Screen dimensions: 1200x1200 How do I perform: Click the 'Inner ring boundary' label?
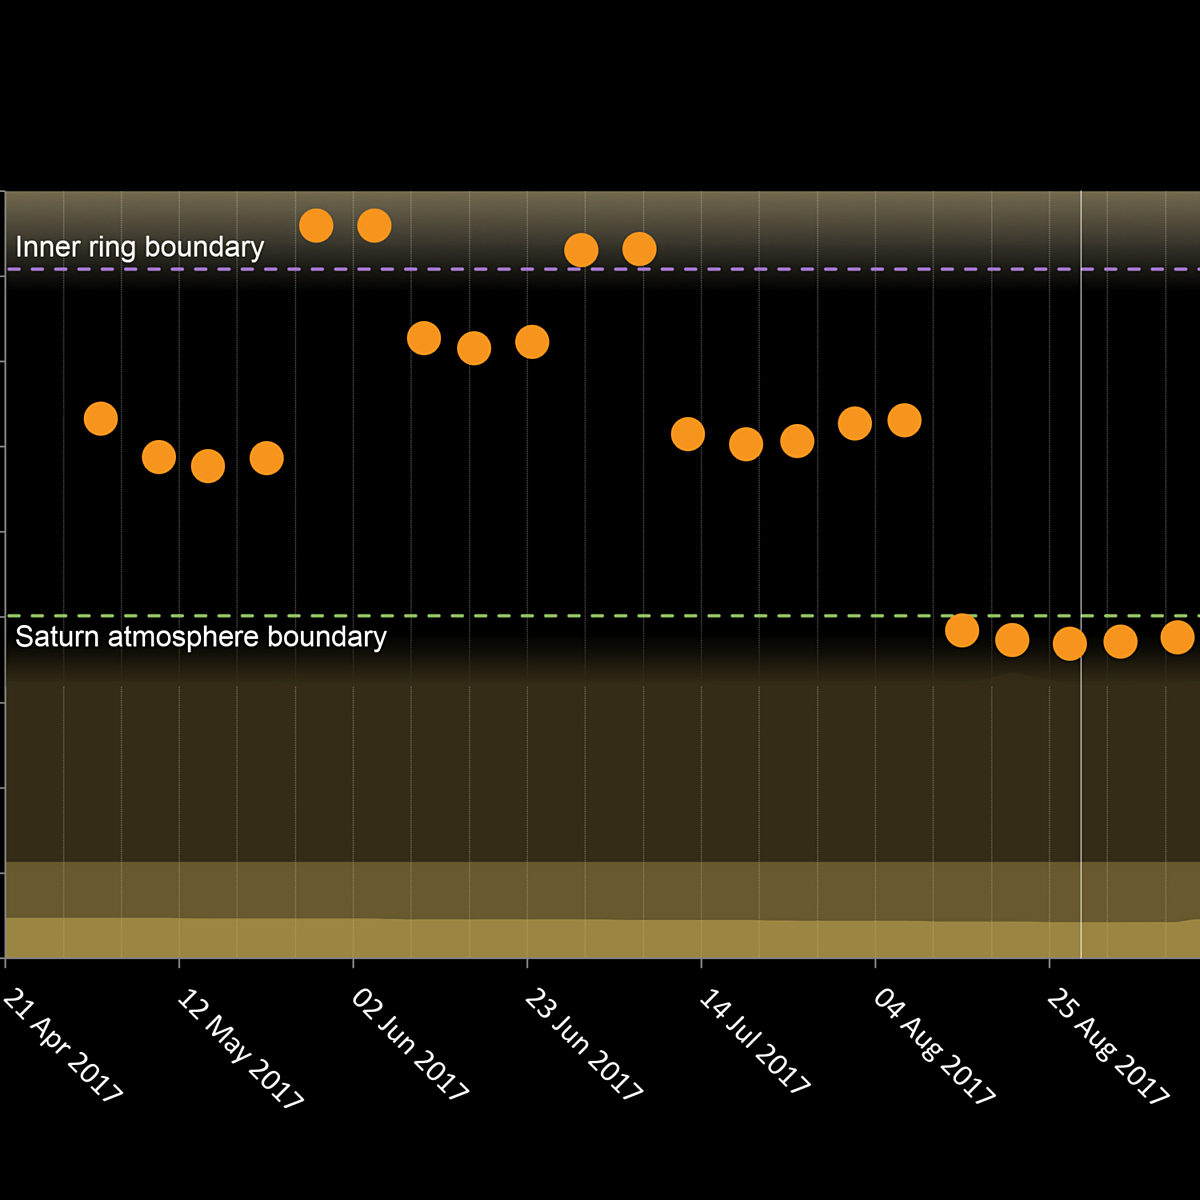[x=140, y=247]
